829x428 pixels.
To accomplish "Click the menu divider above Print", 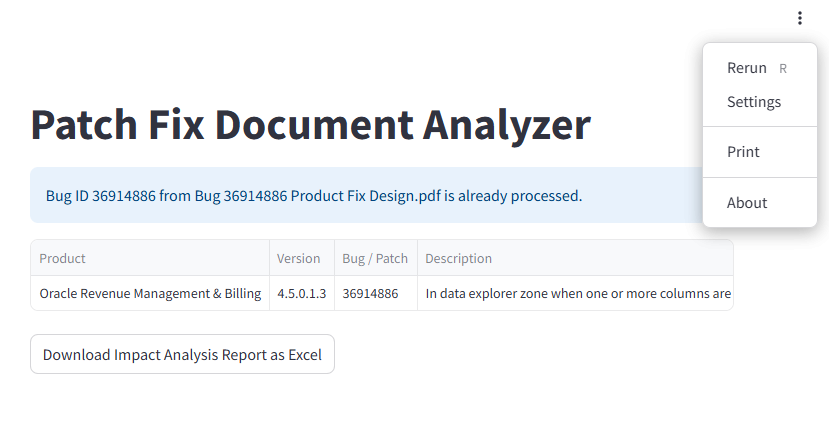I will (x=759, y=127).
